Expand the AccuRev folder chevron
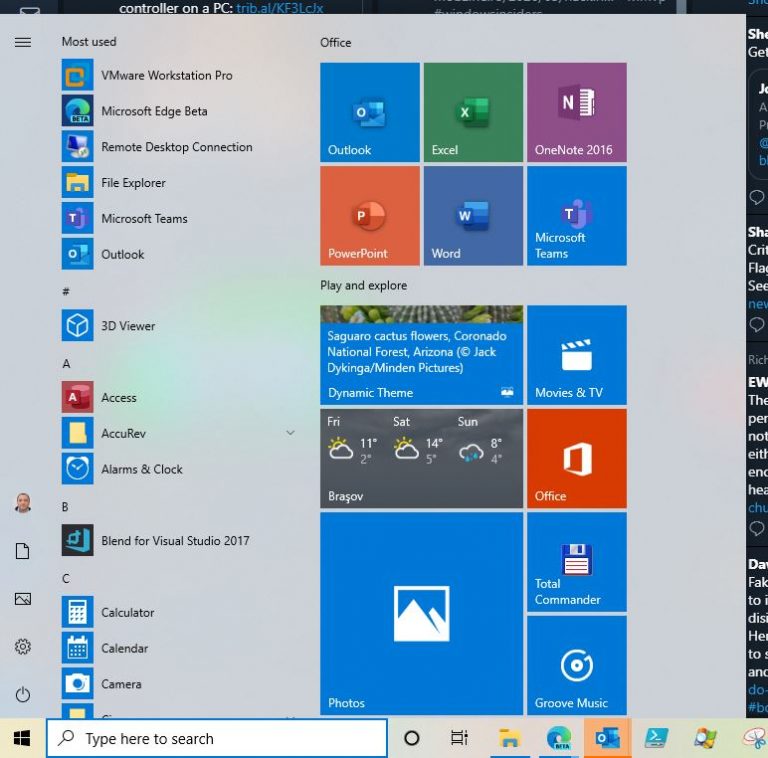 click(290, 433)
